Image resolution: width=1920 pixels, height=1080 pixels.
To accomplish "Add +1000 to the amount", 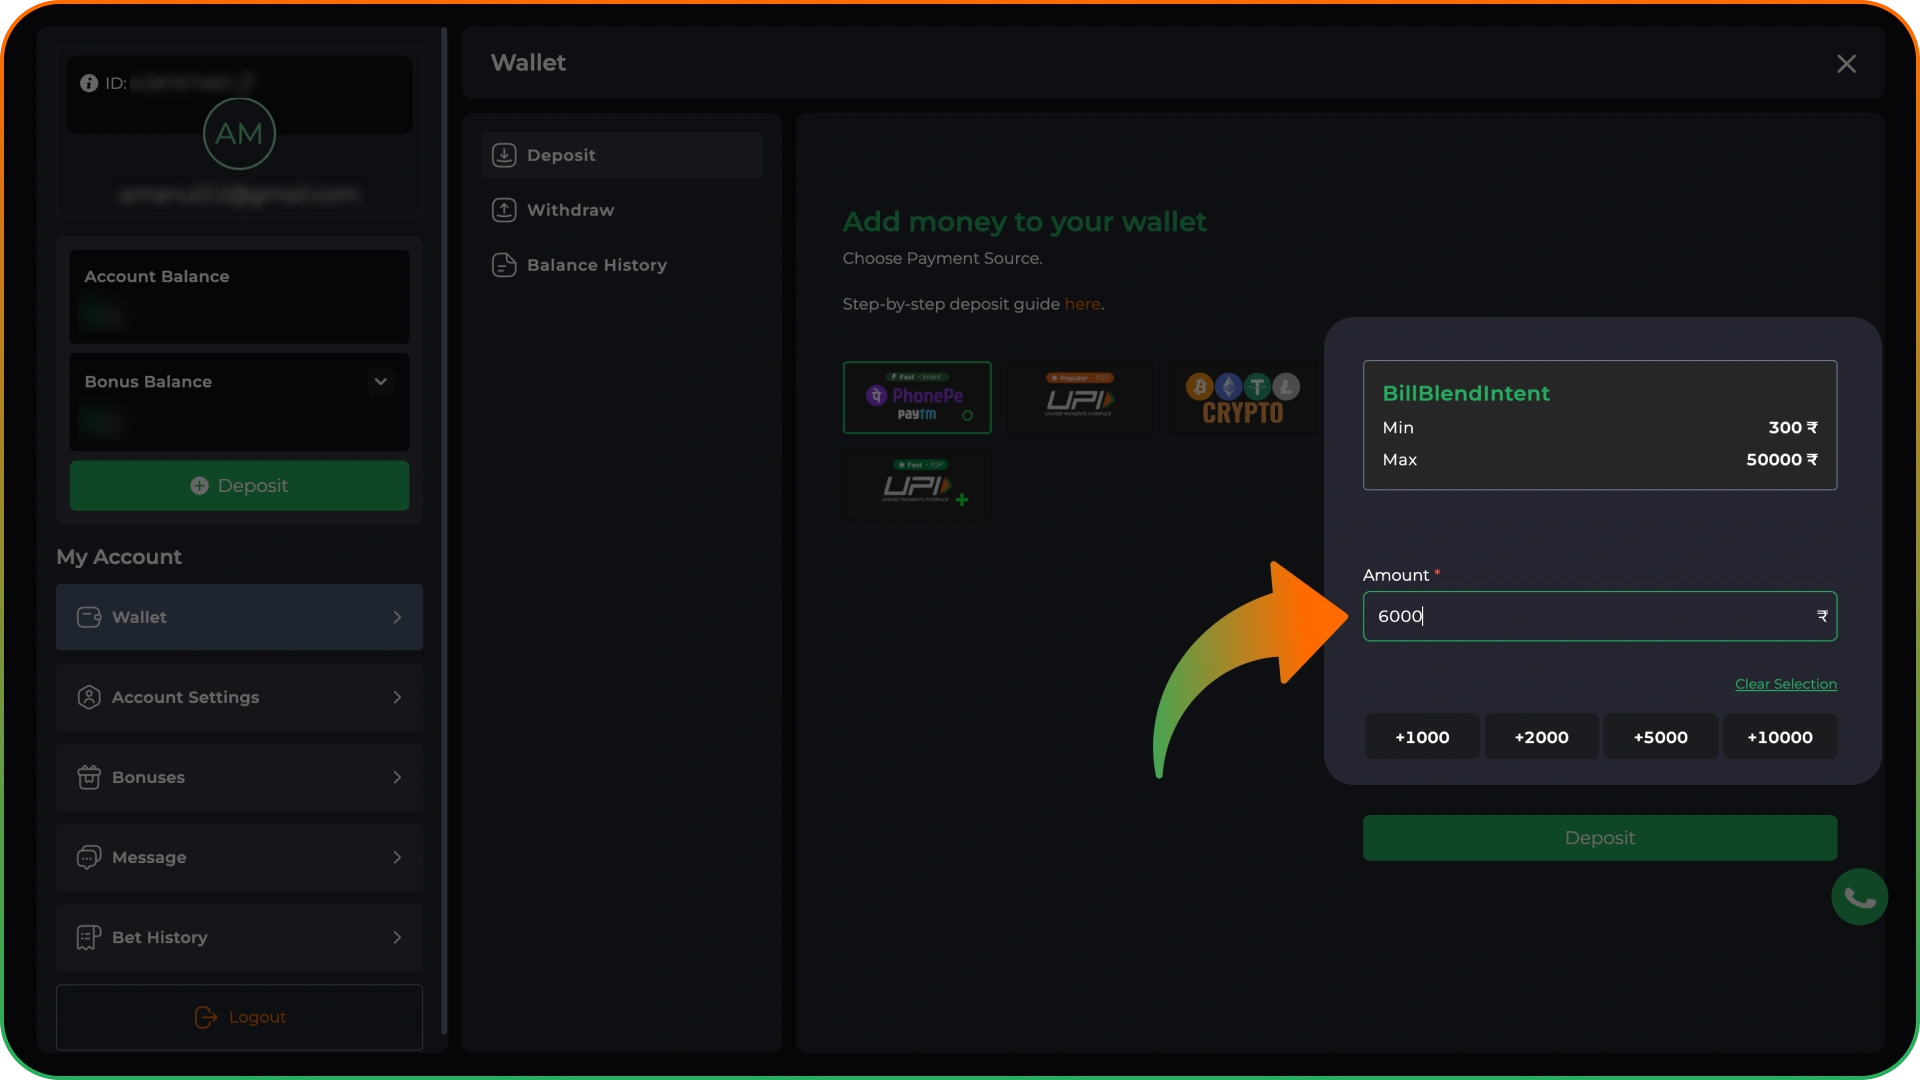I will coord(1422,737).
